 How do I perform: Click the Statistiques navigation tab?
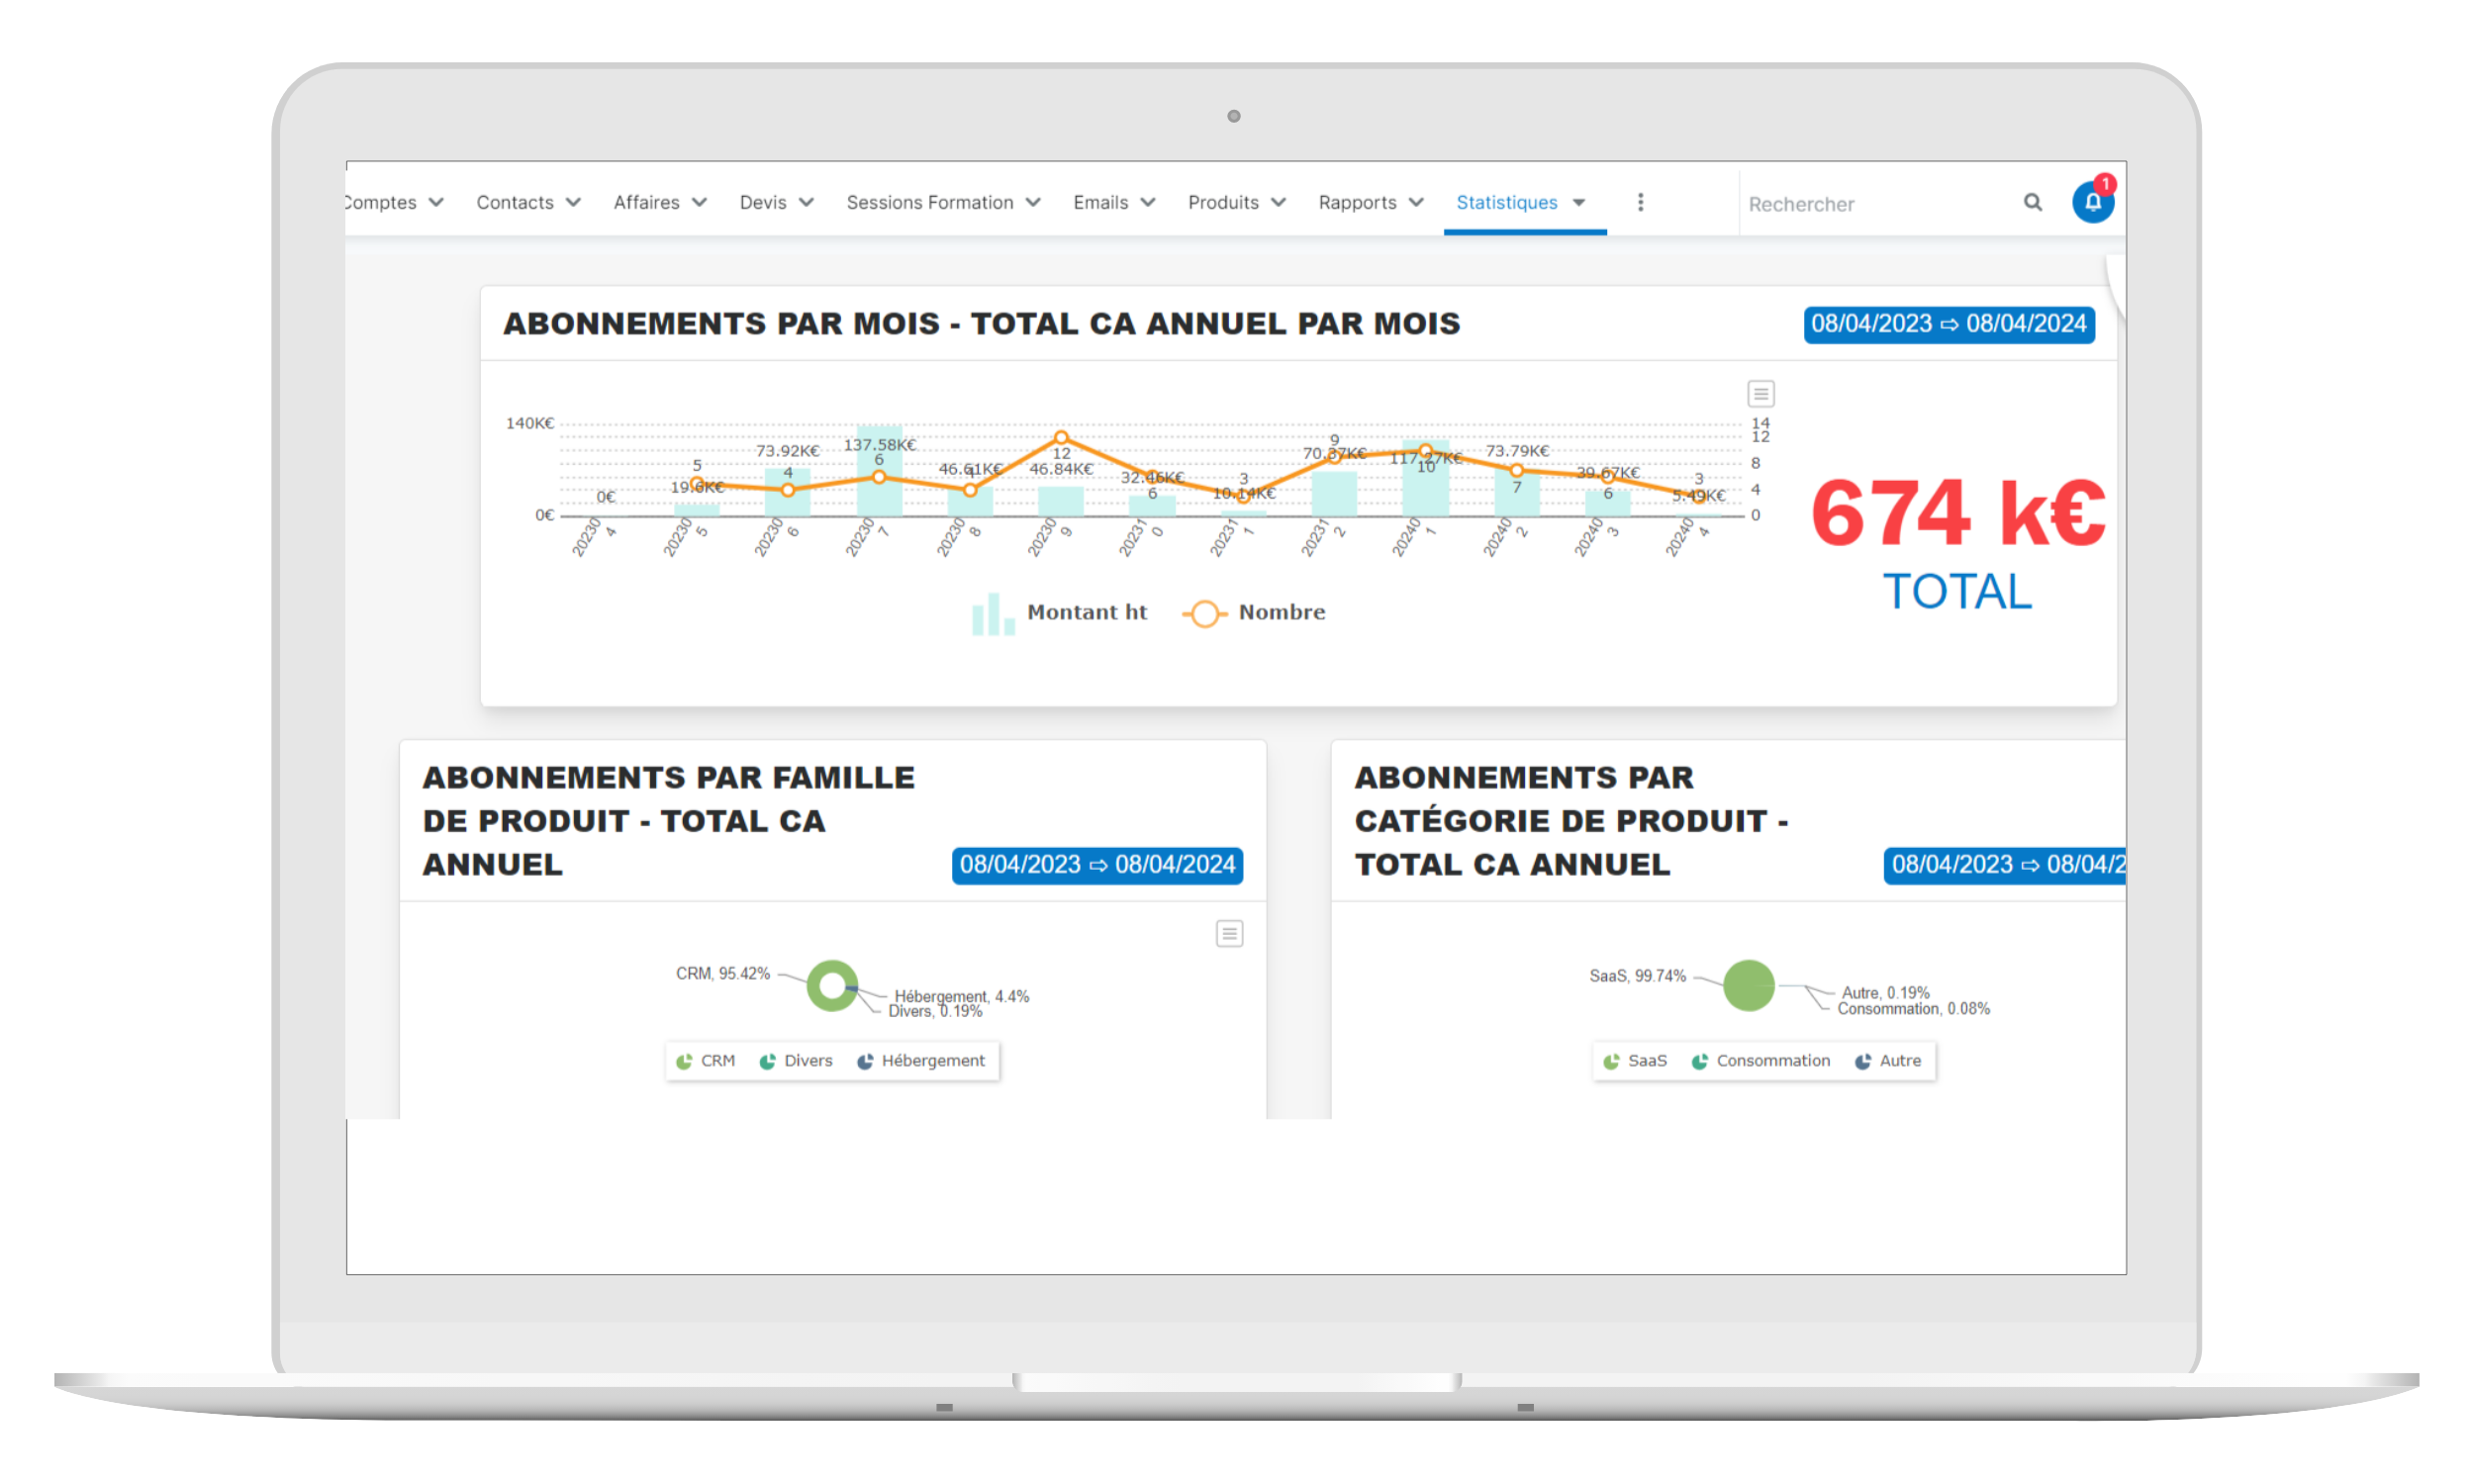(1511, 203)
